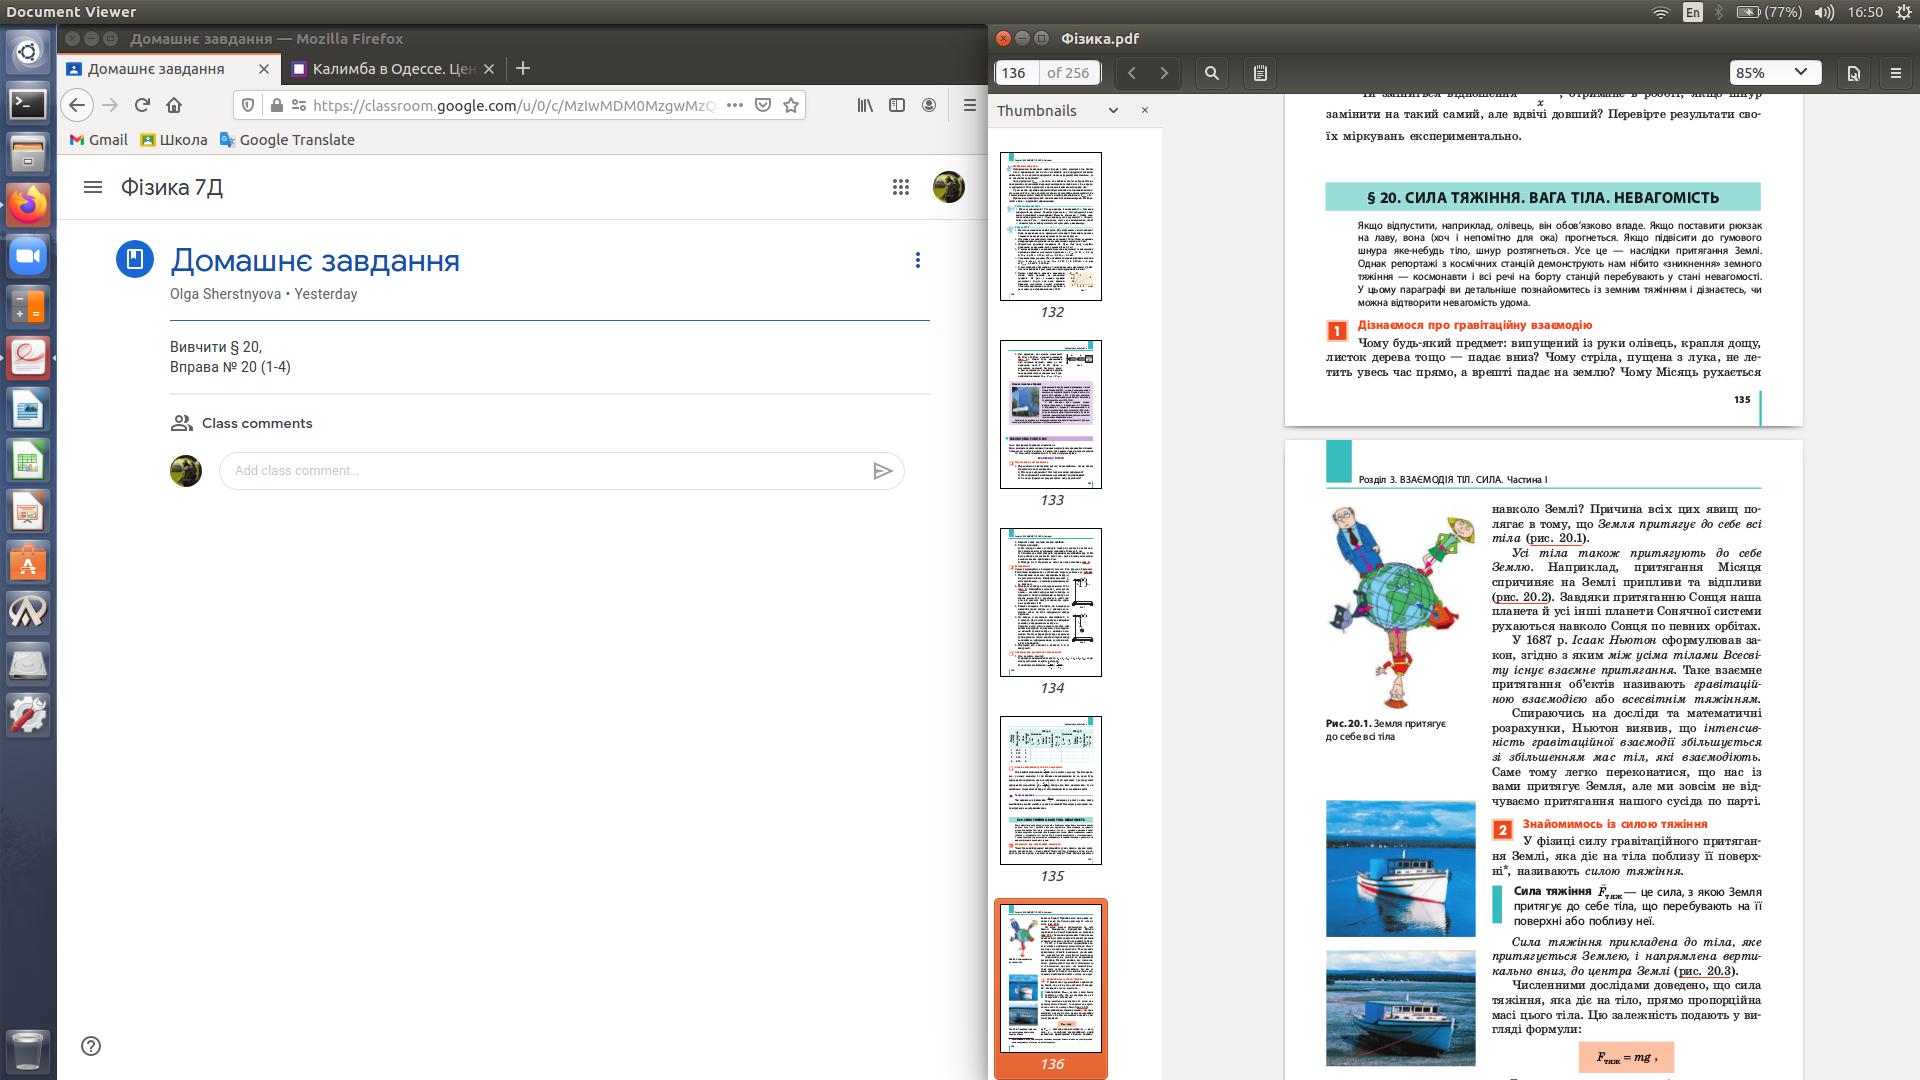The height and width of the screenshot is (1080, 1920).
Task: Bookmark this page with star icon
Action: (x=791, y=105)
